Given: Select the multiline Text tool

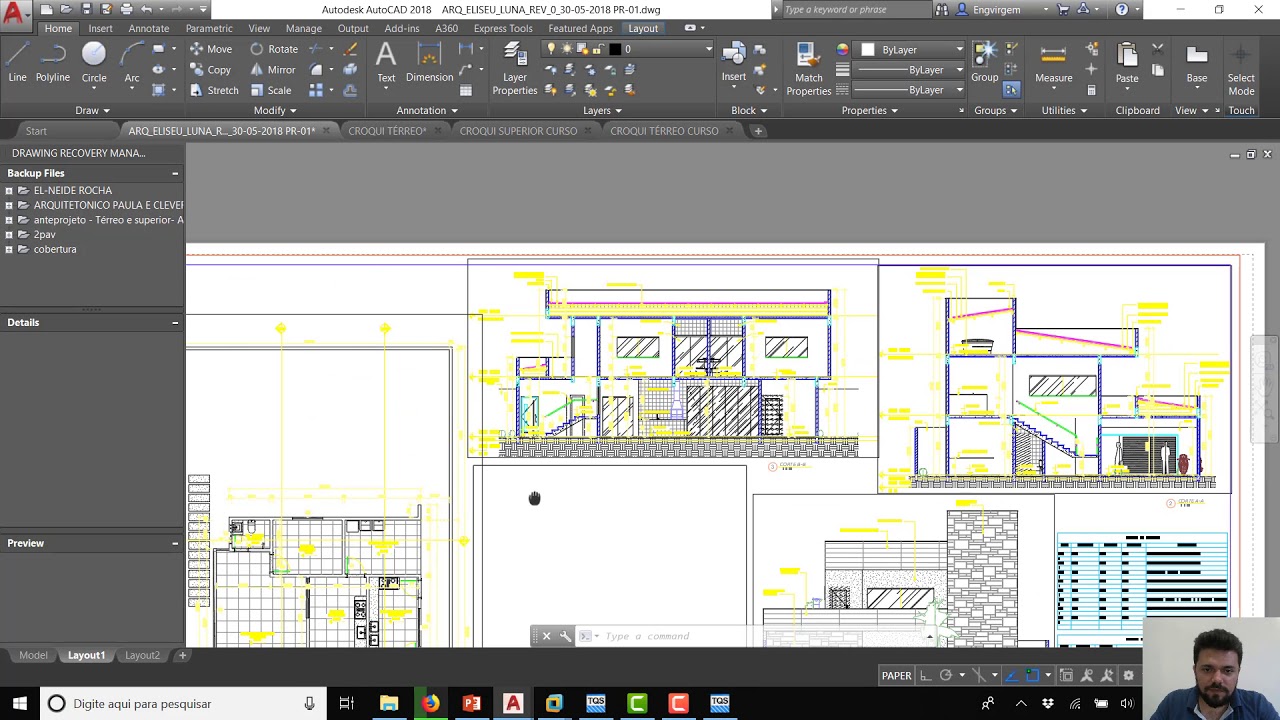Looking at the screenshot, I should (386, 63).
